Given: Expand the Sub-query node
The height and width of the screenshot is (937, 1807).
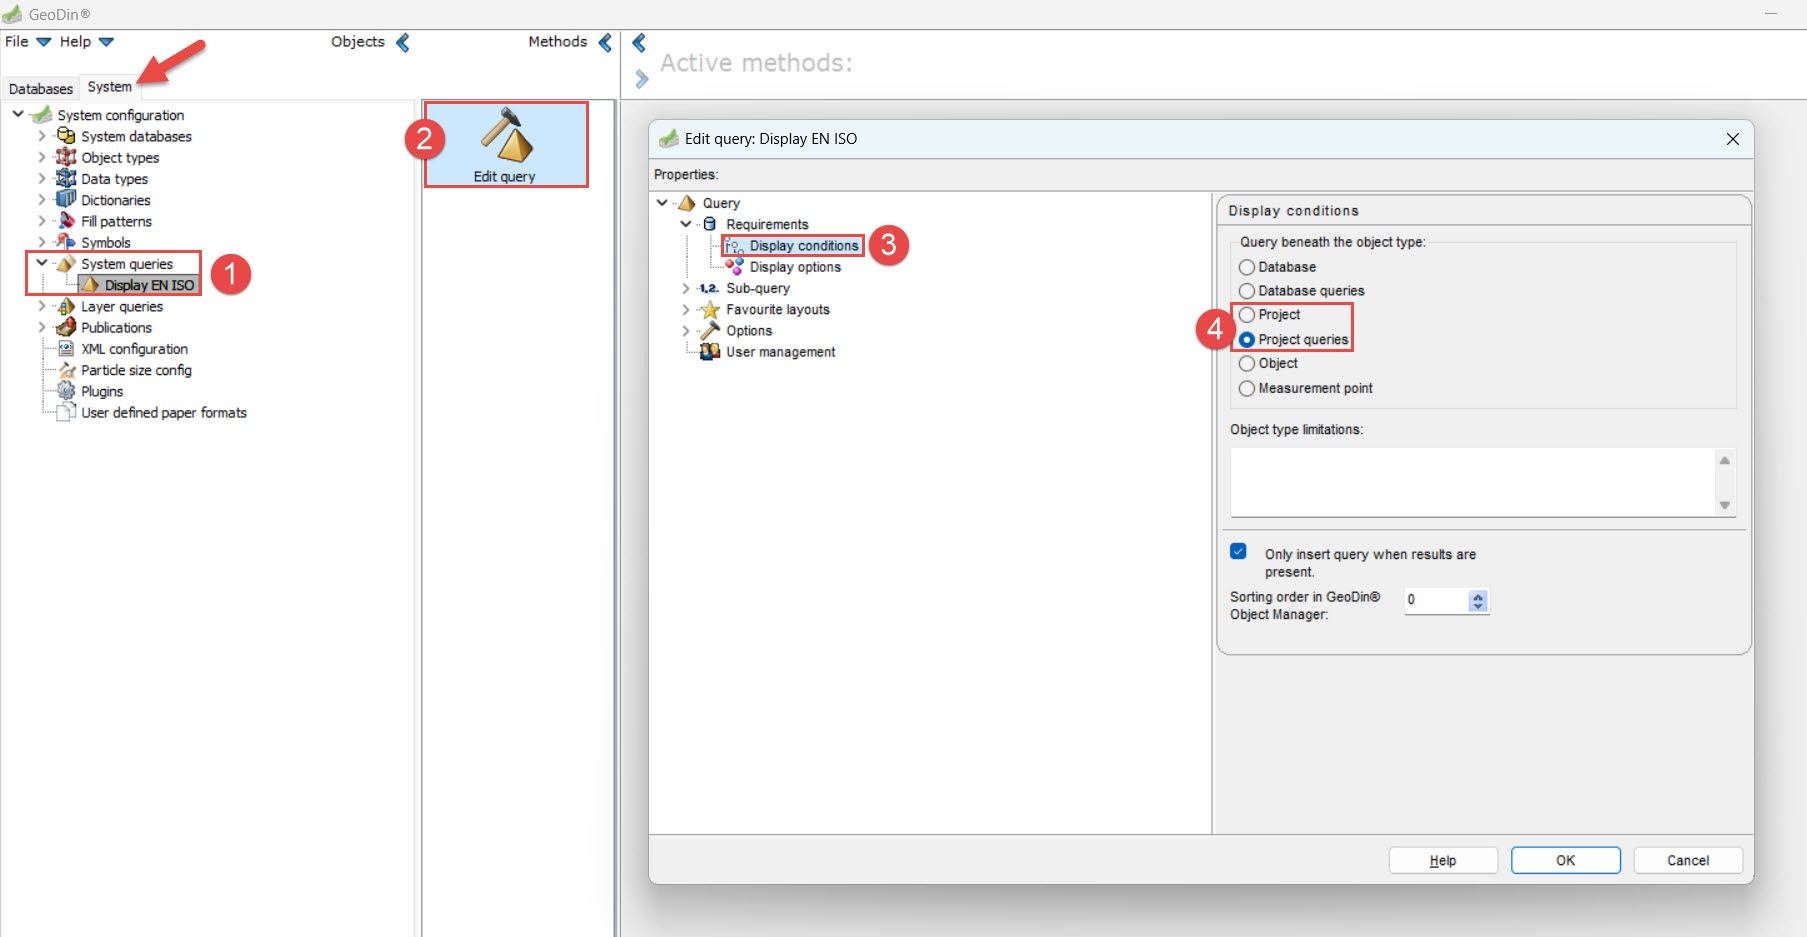Looking at the screenshot, I should [x=686, y=288].
